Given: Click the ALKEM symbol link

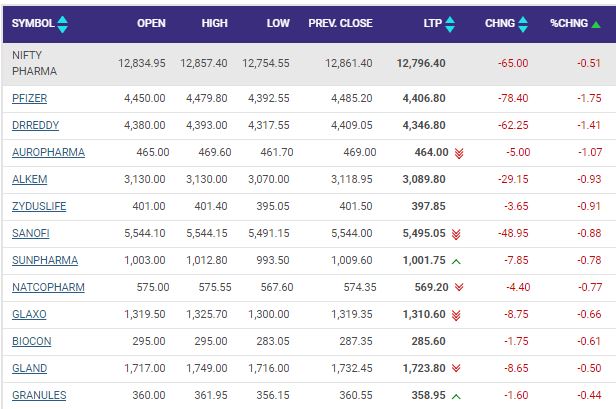Looking at the screenshot, I should pos(28,180).
